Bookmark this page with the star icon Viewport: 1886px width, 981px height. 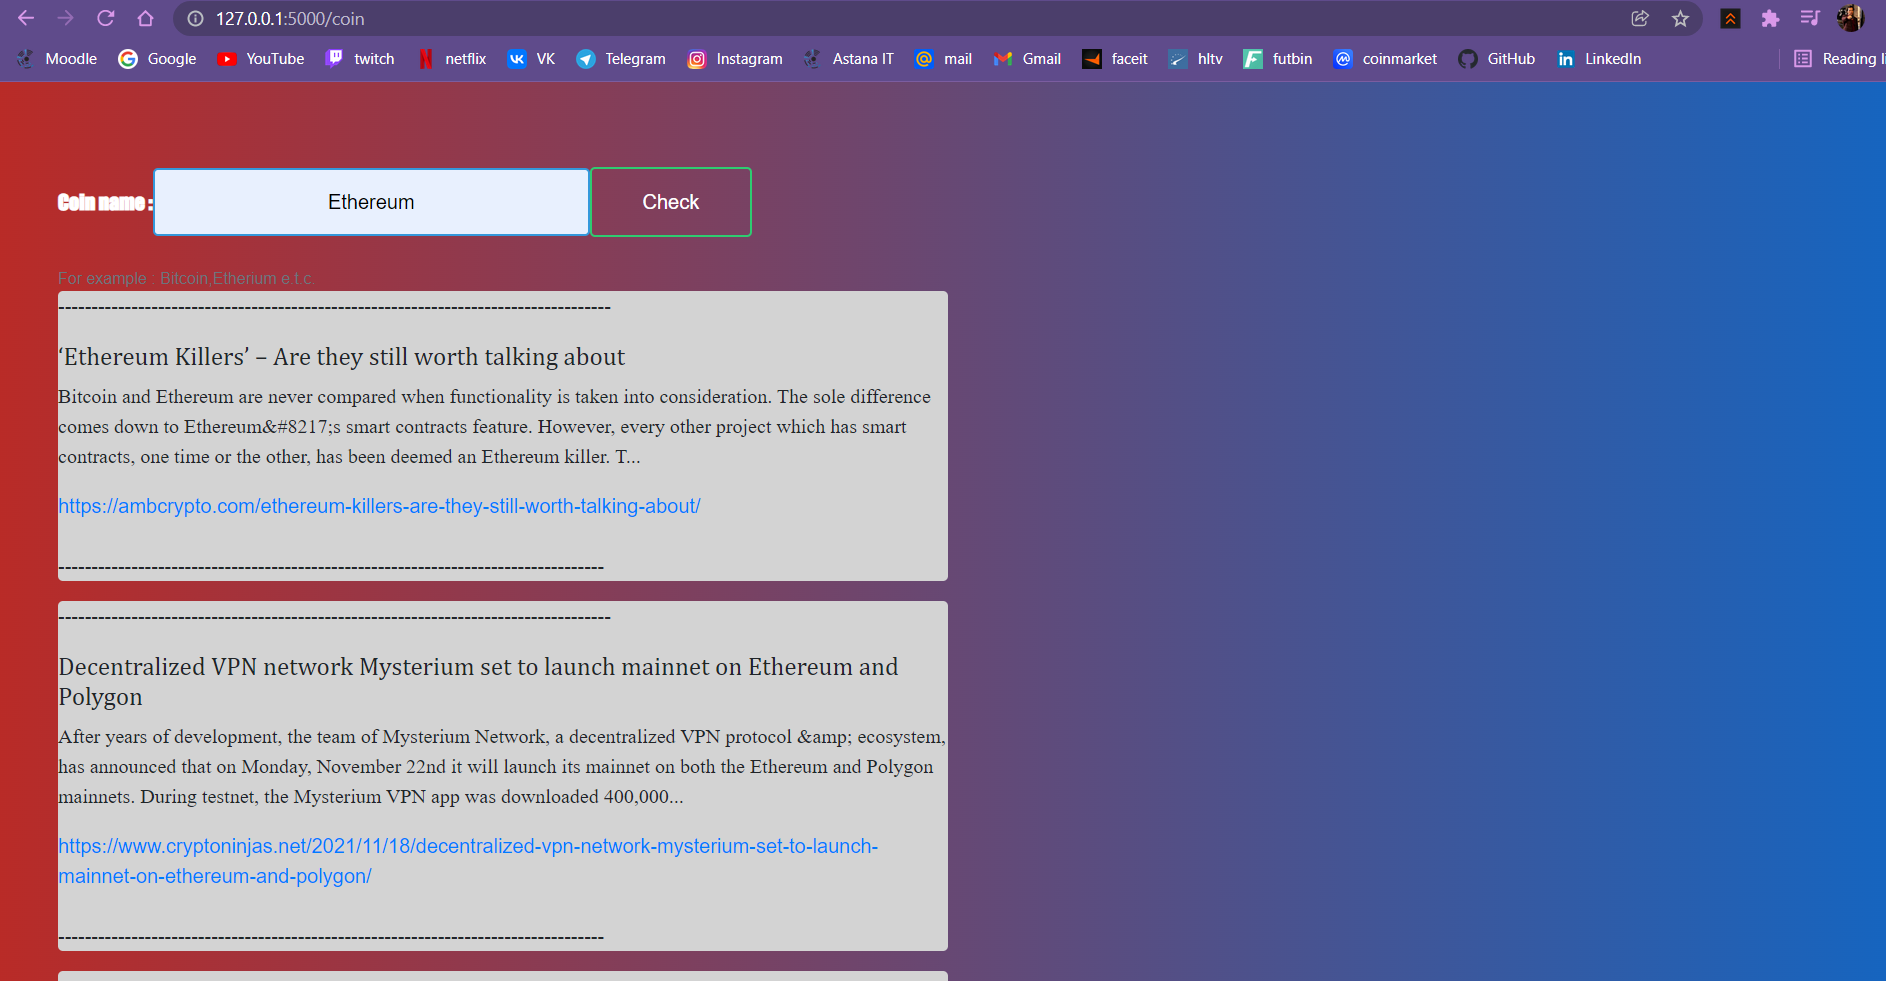[x=1681, y=18]
